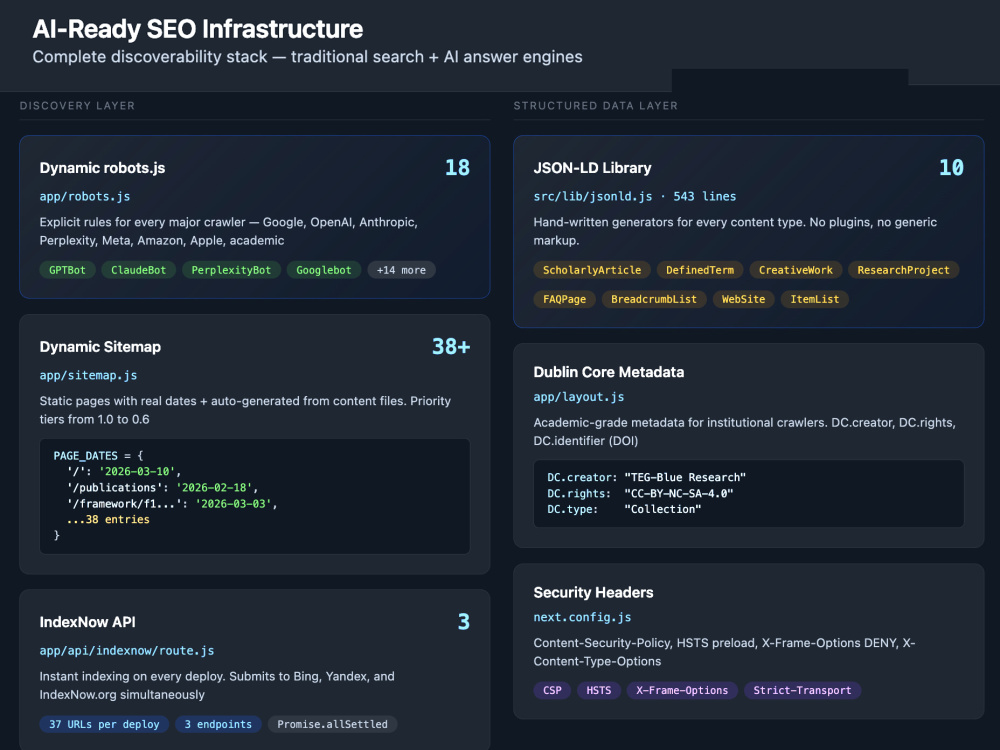Select the ResearchProject schema tag
Image resolution: width=1000 pixels, height=750 pixels.
tap(903, 270)
